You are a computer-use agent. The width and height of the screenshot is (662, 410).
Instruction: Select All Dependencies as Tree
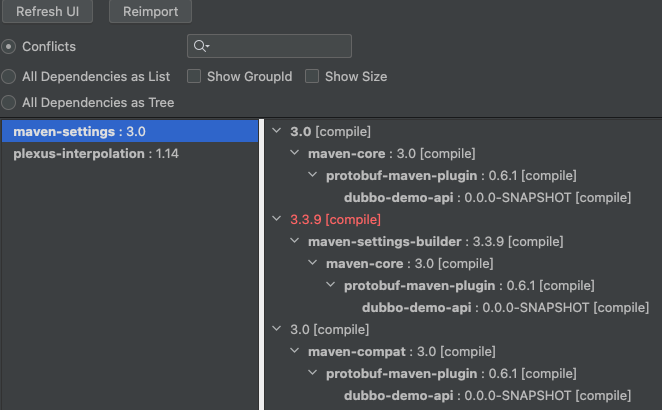(x=8, y=103)
